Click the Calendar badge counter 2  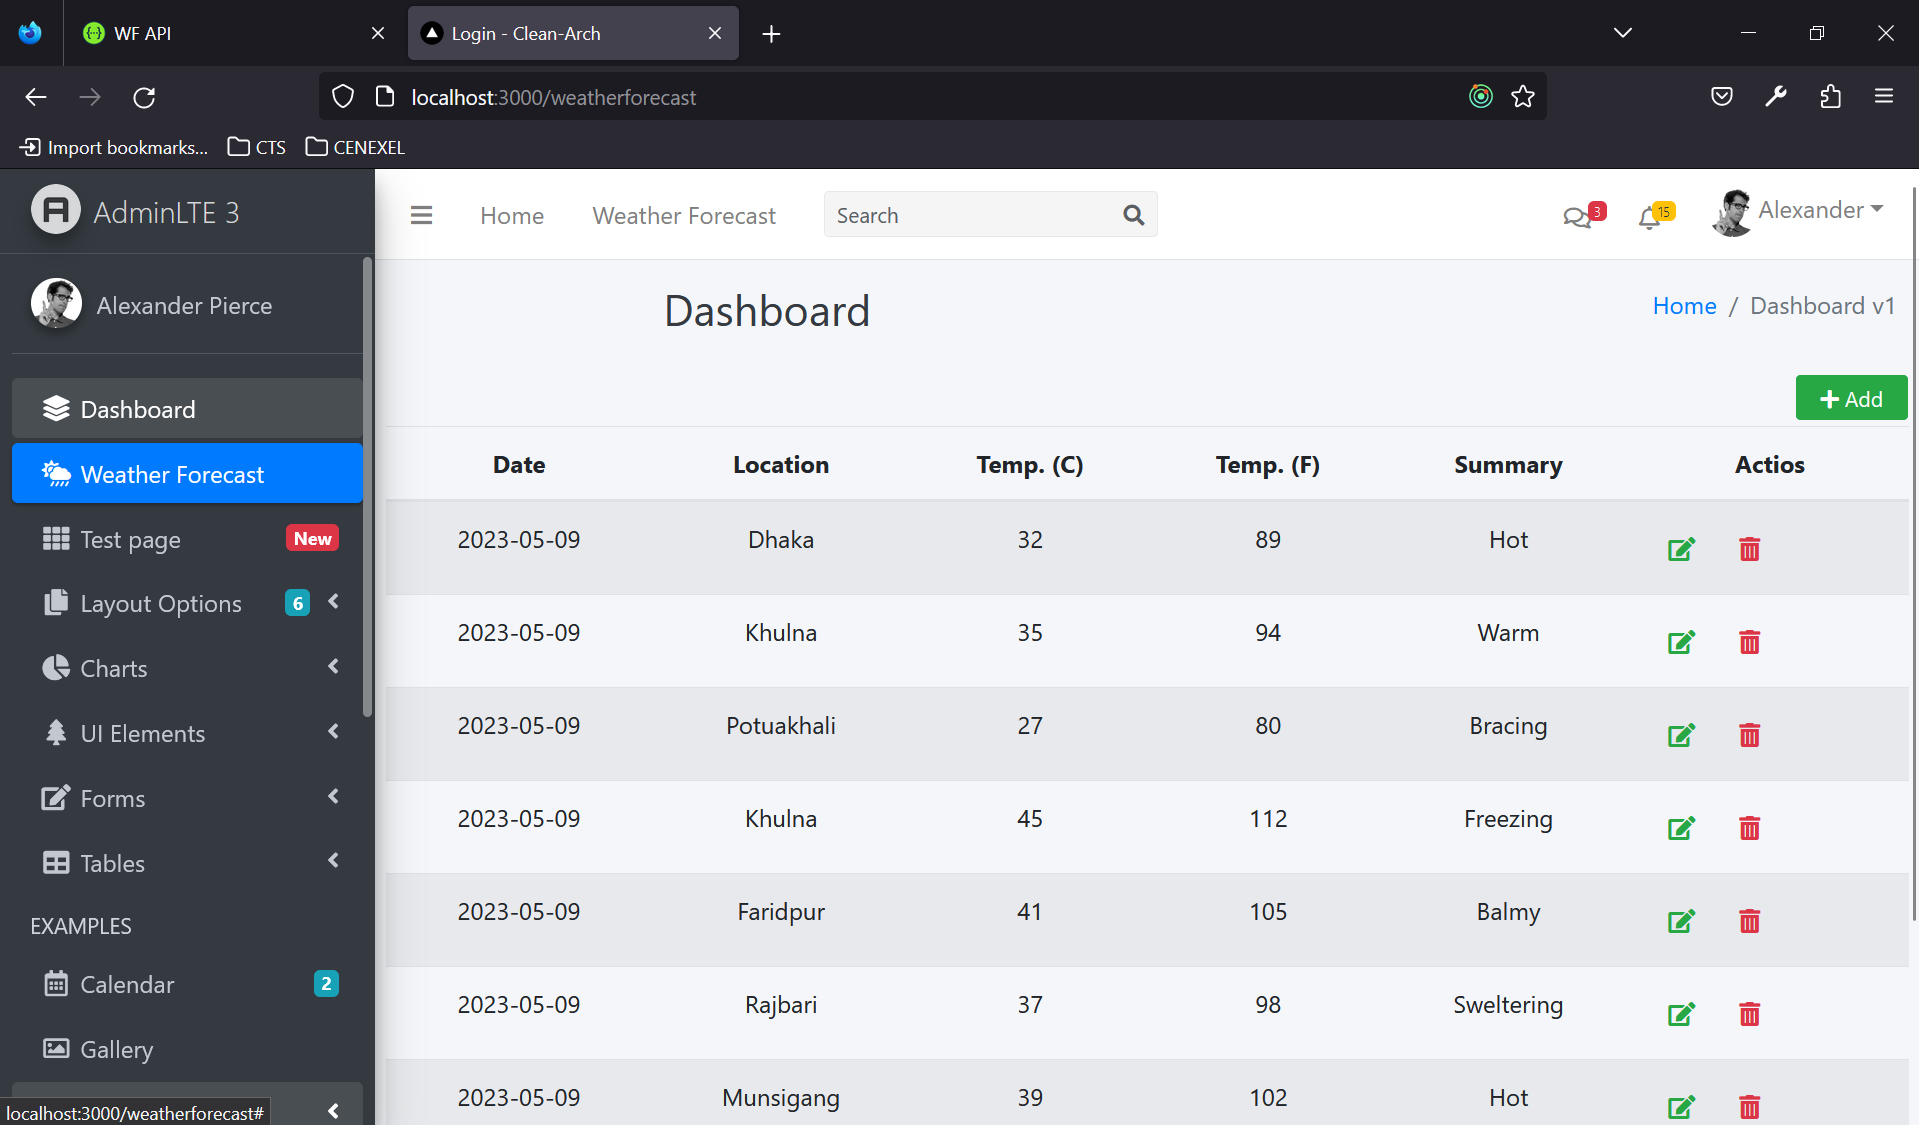(x=325, y=983)
